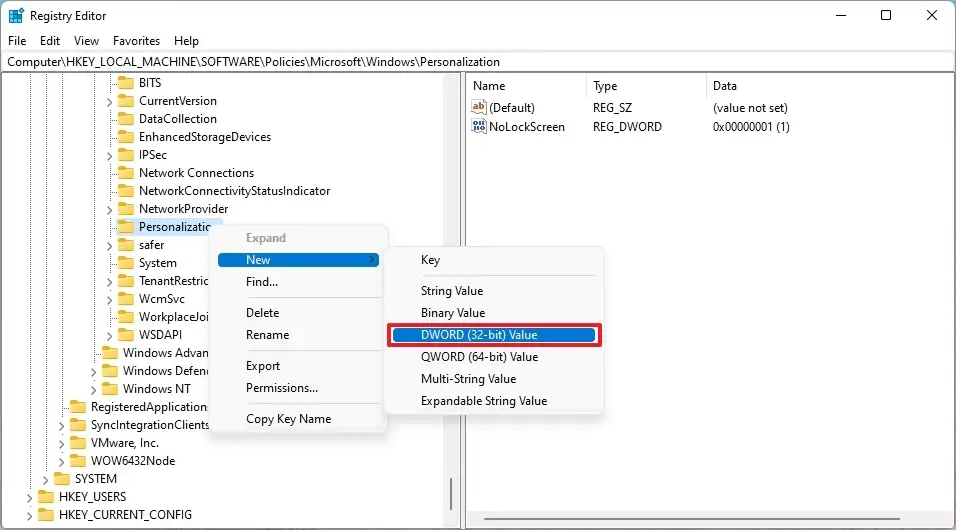The image size is (956, 530).
Task: Click the Windows NT folder icon
Action: coord(110,389)
